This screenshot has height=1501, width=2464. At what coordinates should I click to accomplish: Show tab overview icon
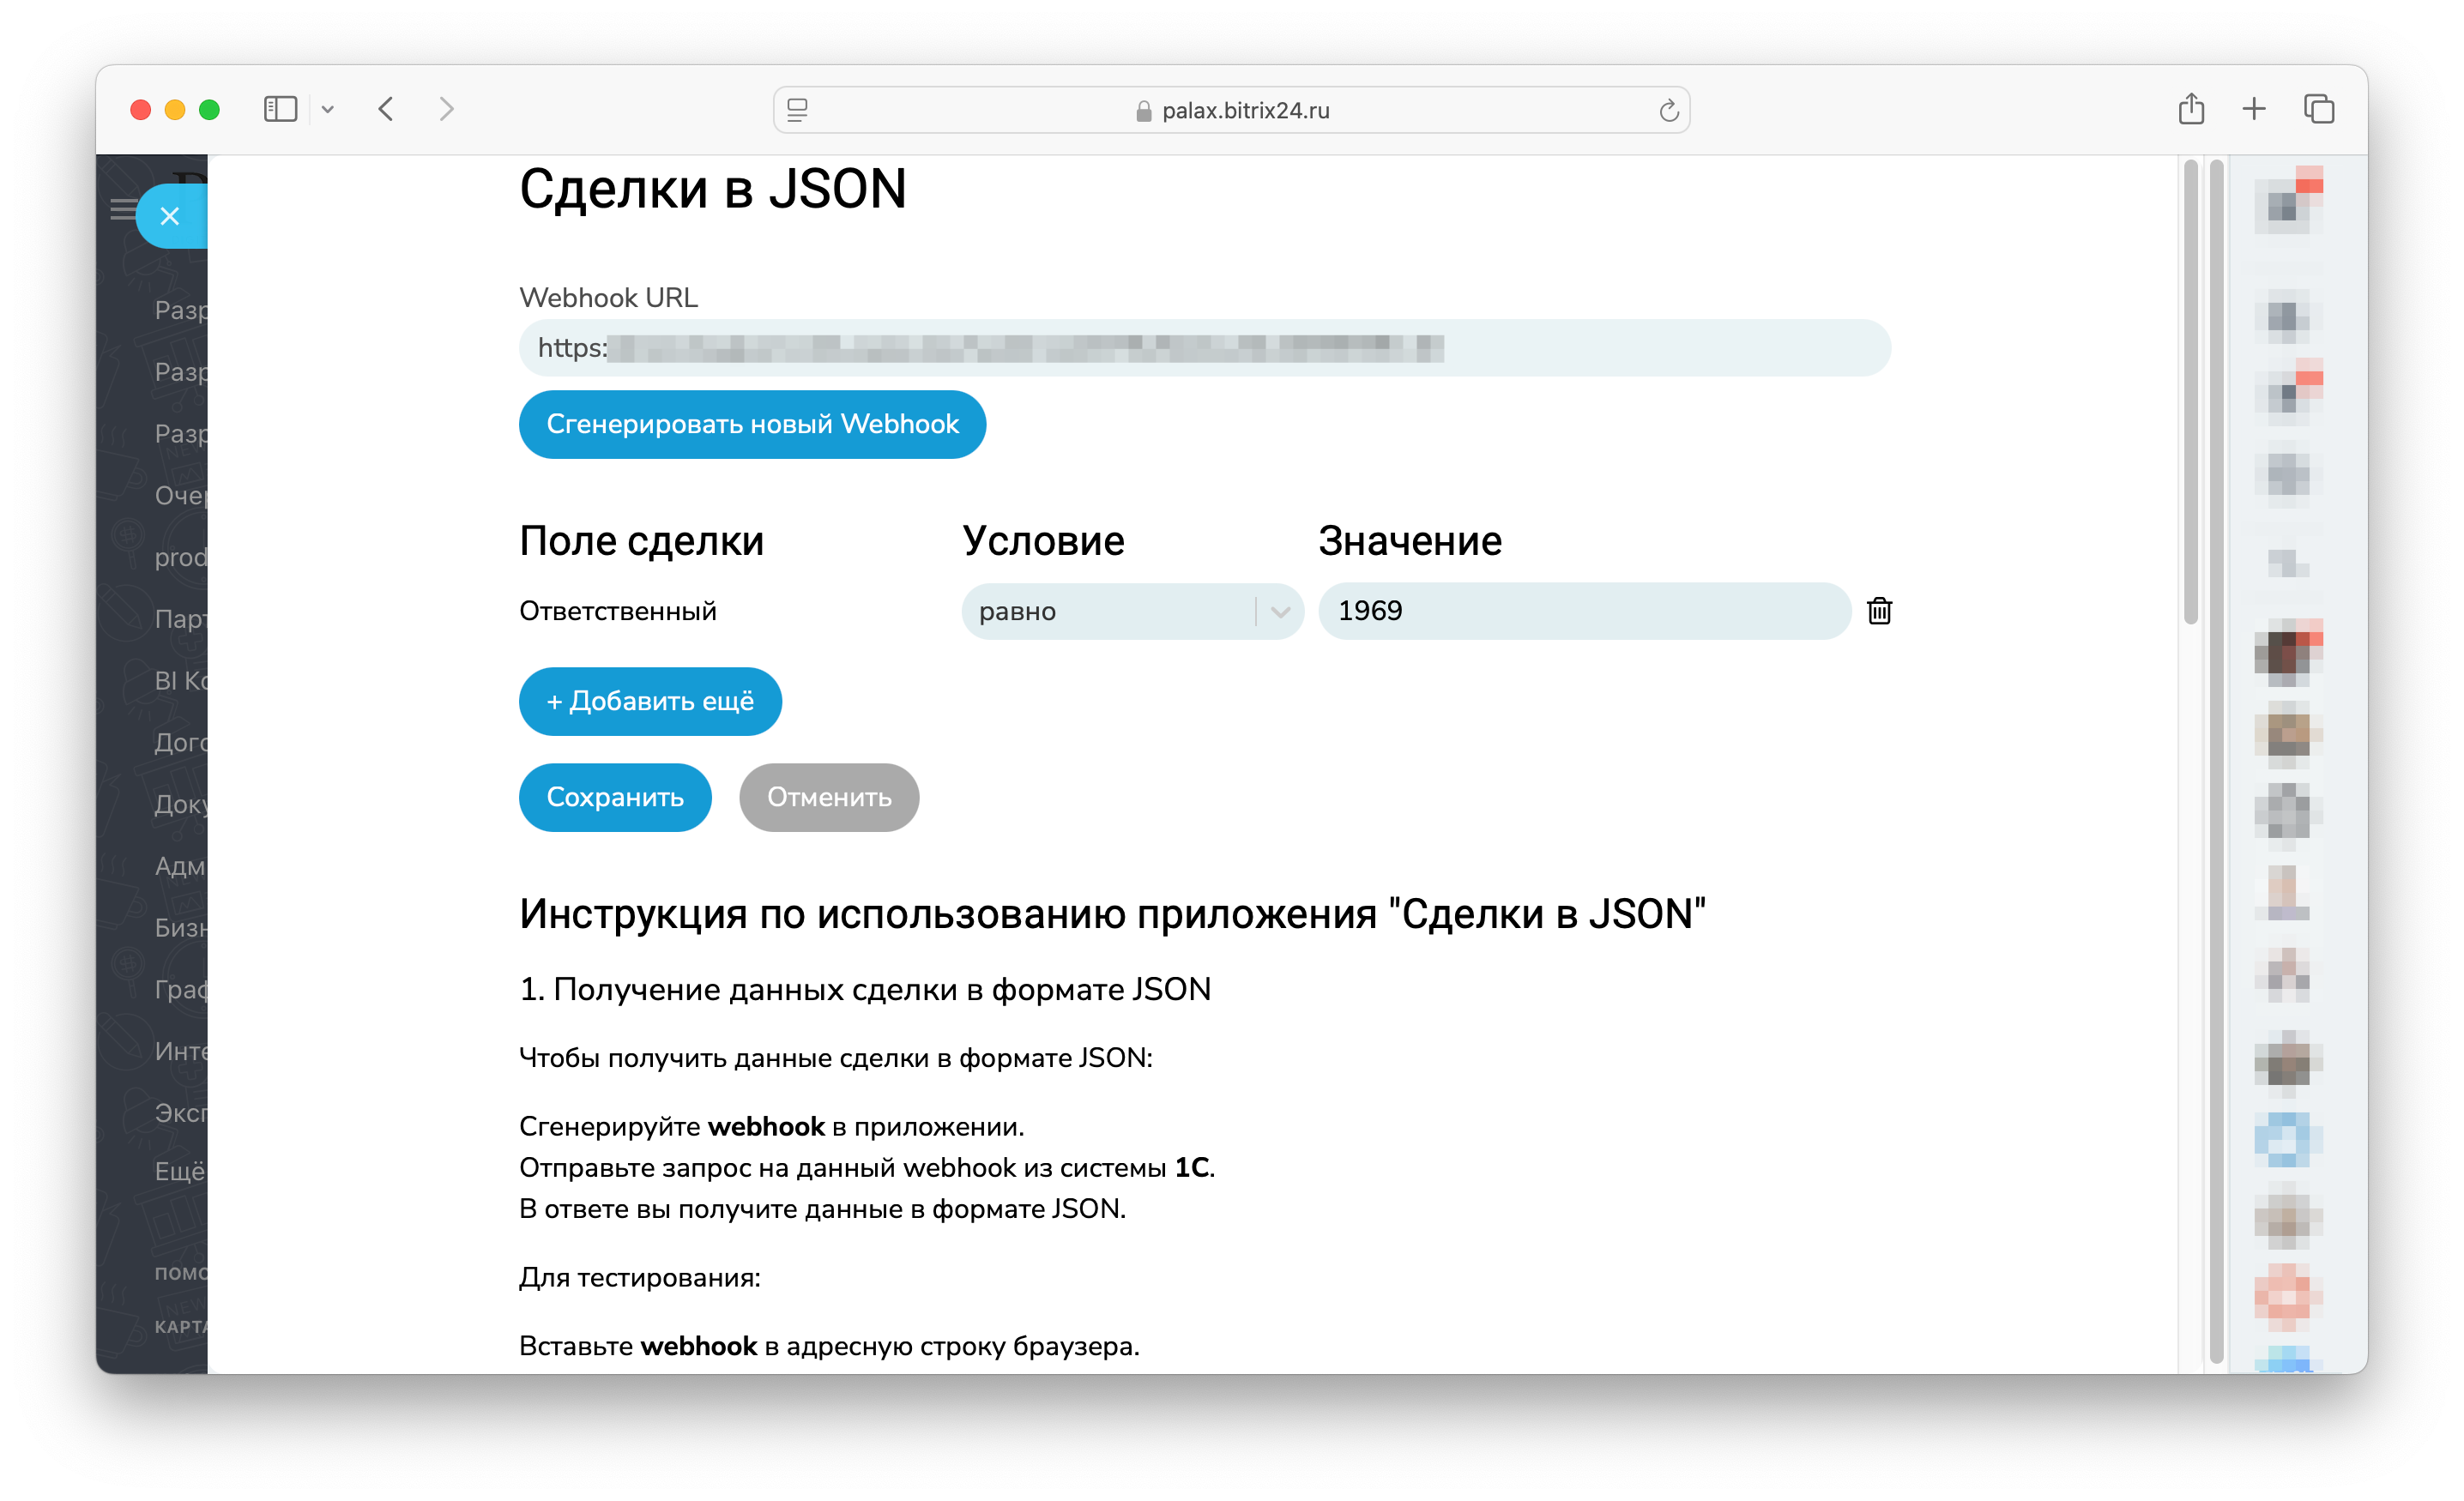coord(2318,109)
